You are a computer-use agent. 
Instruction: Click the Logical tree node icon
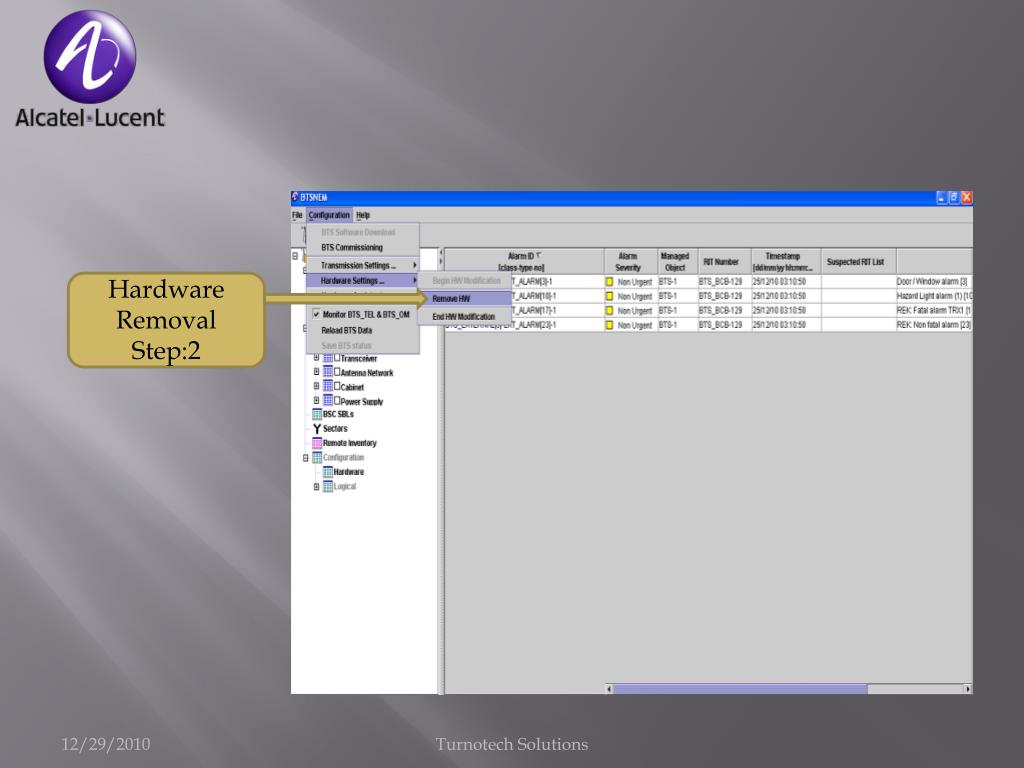click(328, 486)
